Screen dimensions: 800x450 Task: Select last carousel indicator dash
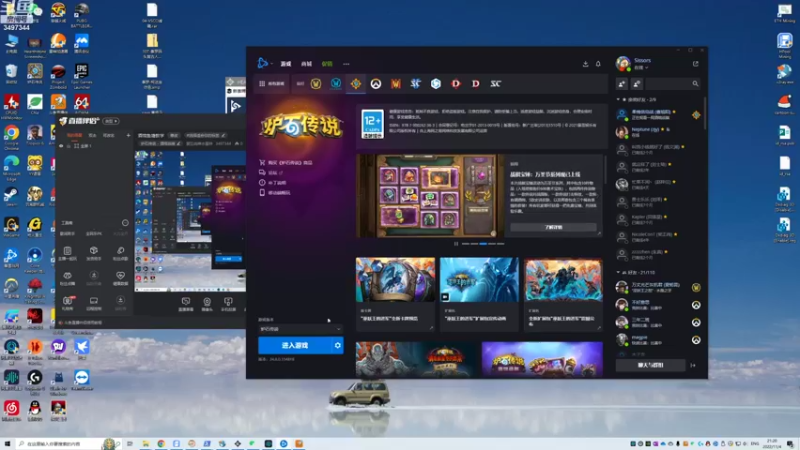pos(501,244)
